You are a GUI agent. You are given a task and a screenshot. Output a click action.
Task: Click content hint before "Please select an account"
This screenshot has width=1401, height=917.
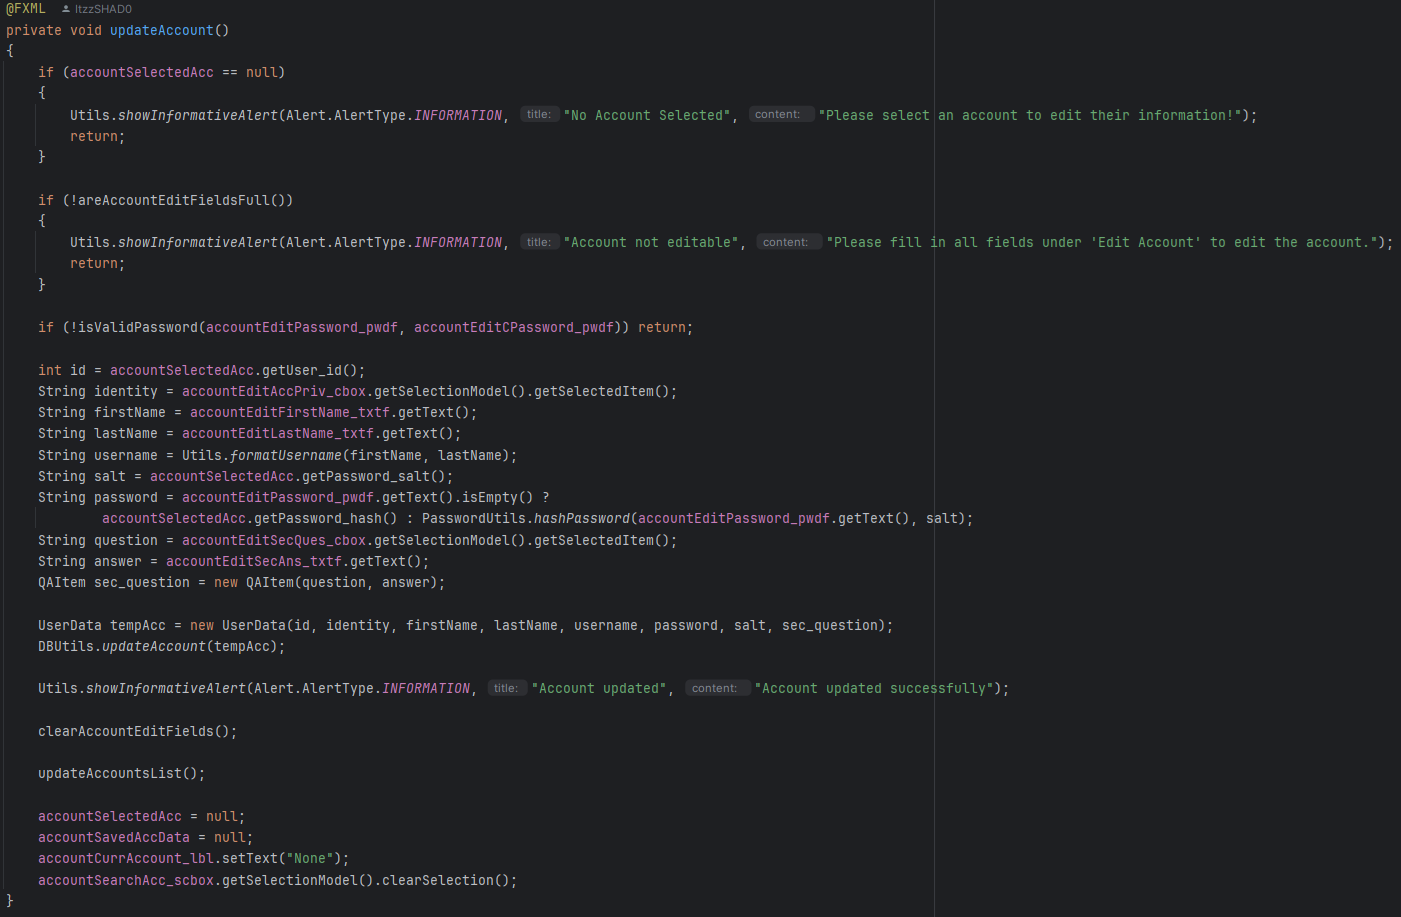(x=778, y=115)
